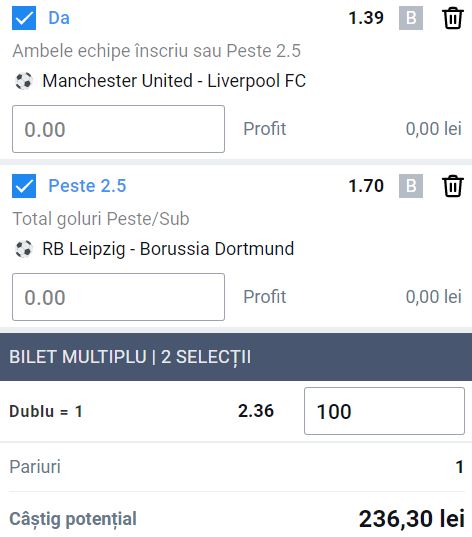Uncheck the Da selection checkbox
Viewport: 472px width, 537px height.
pos(24,18)
